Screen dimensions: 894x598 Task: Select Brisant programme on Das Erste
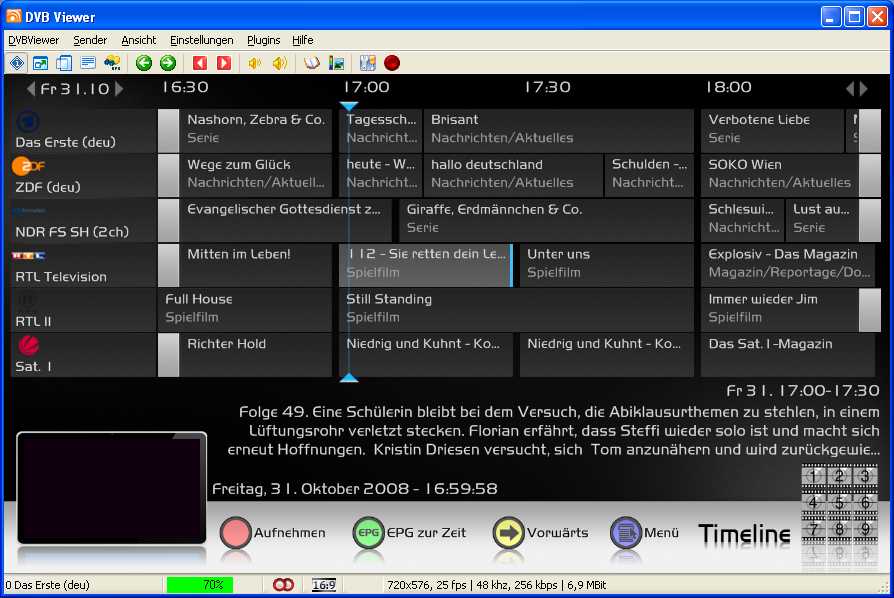(559, 131)
